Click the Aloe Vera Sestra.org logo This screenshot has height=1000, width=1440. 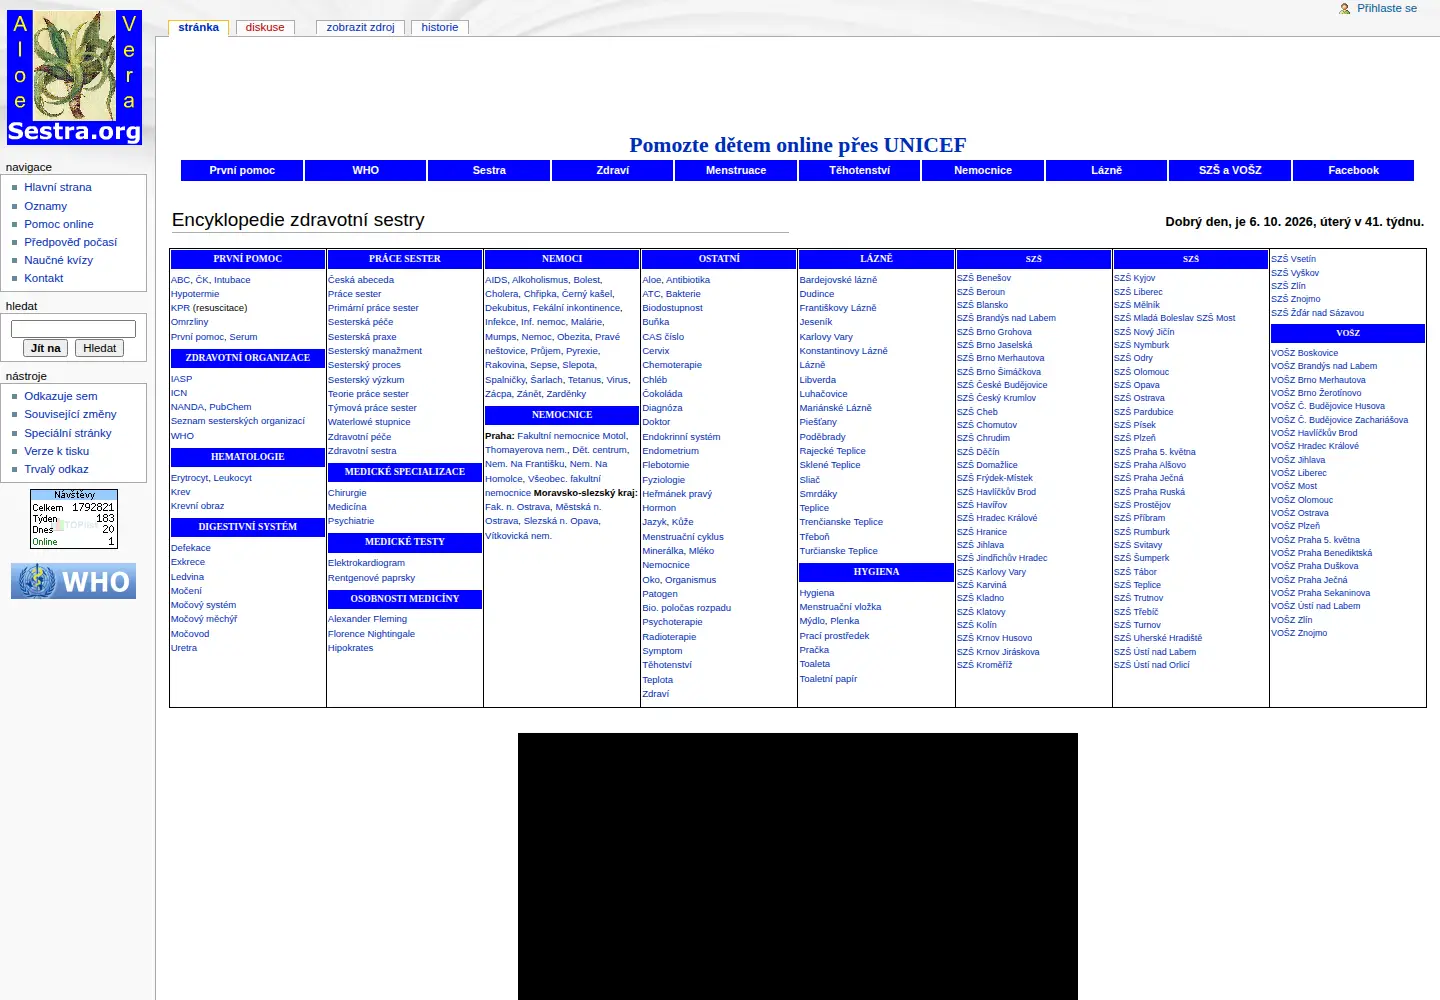point(75,77)
